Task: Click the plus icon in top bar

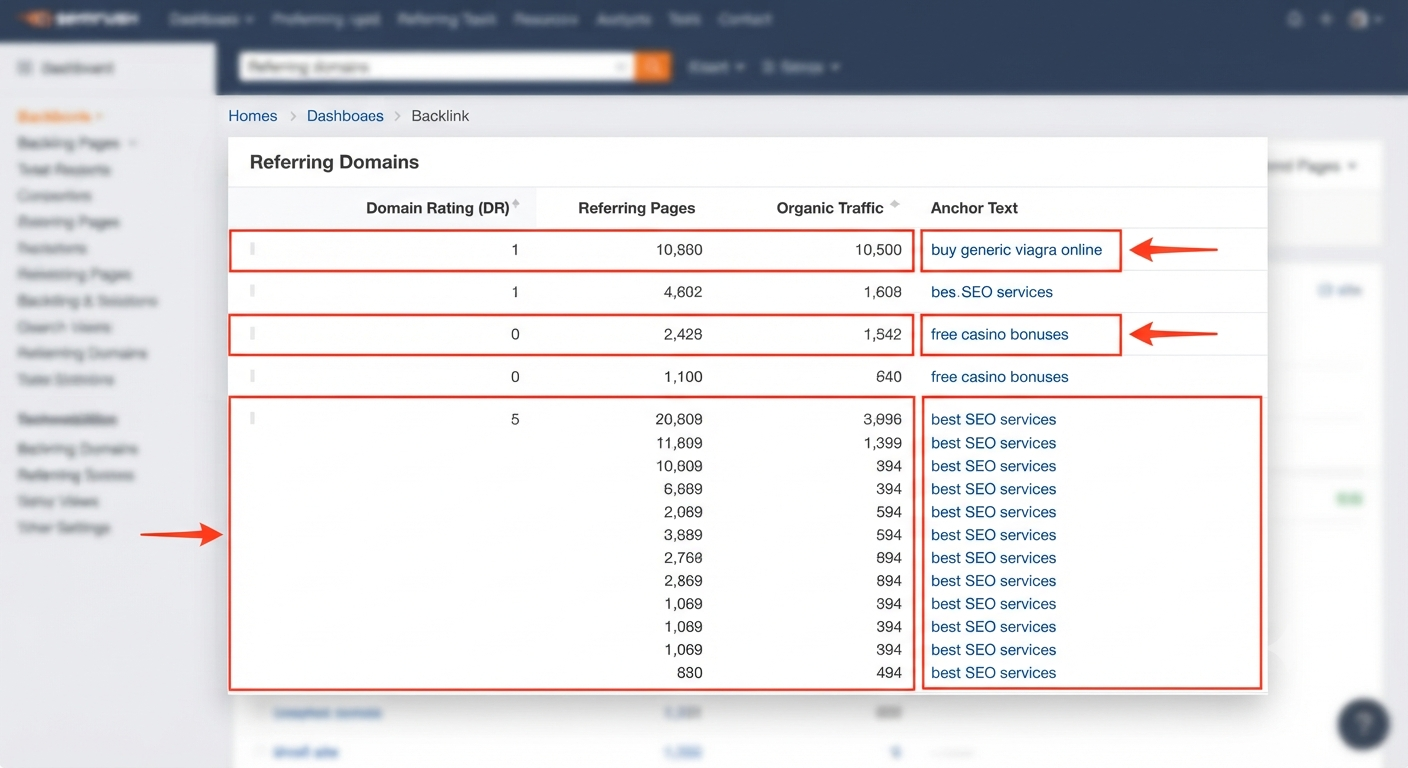Action: pyautogui.click(x=1326, y=19)
